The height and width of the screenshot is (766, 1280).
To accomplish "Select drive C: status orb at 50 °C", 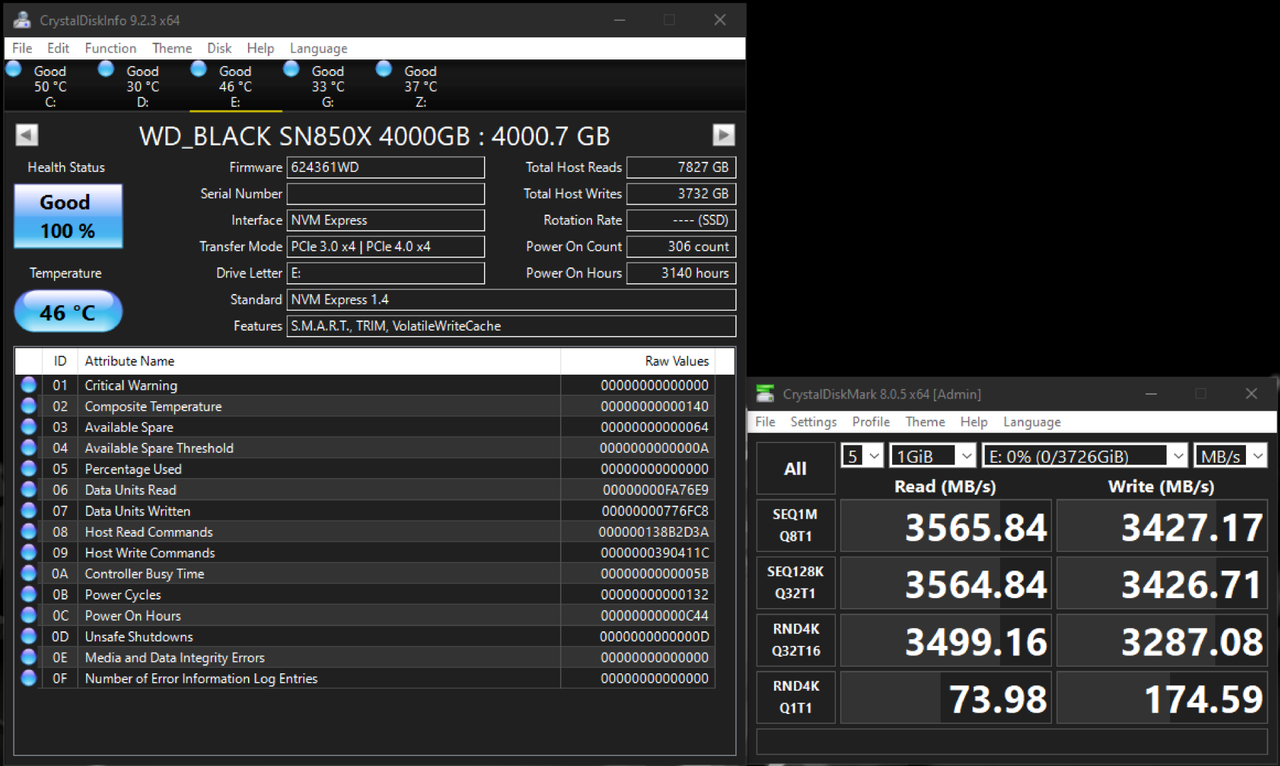I will pos(14,69).
